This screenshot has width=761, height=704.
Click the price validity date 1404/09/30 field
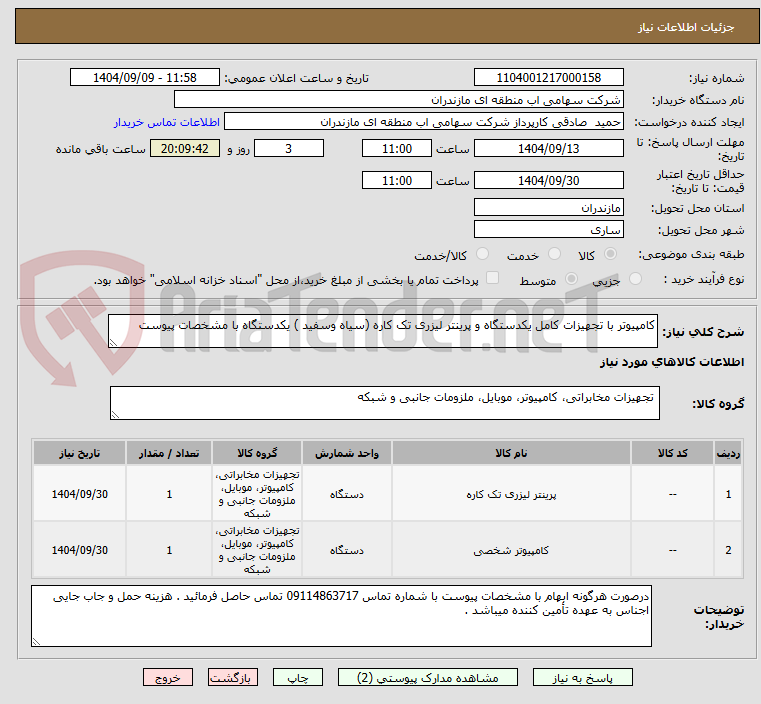pos(548,181)
